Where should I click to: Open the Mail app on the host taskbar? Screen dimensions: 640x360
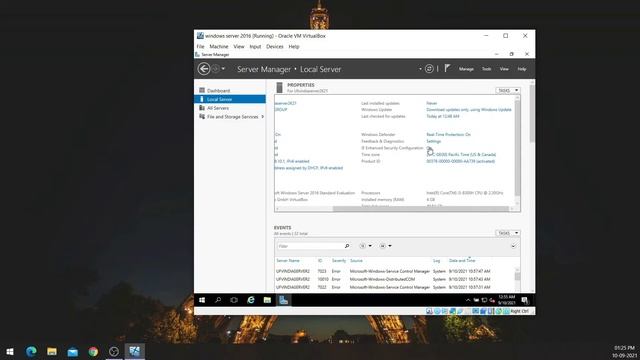(73, 351)
